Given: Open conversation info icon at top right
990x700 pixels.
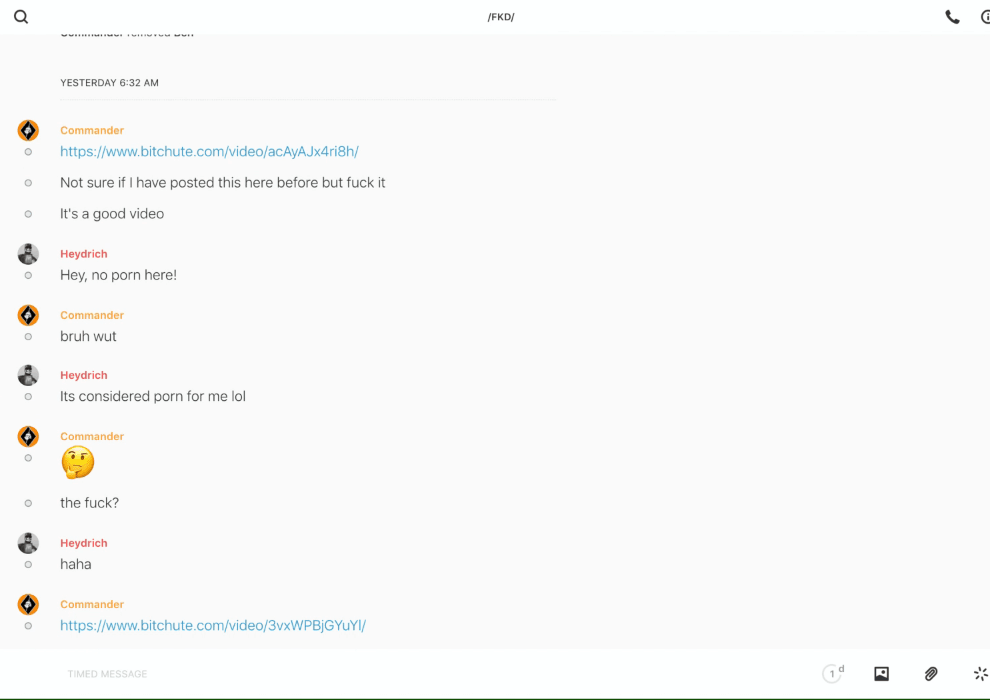Looking at the screenshot, I should click(x=984, y=17).
